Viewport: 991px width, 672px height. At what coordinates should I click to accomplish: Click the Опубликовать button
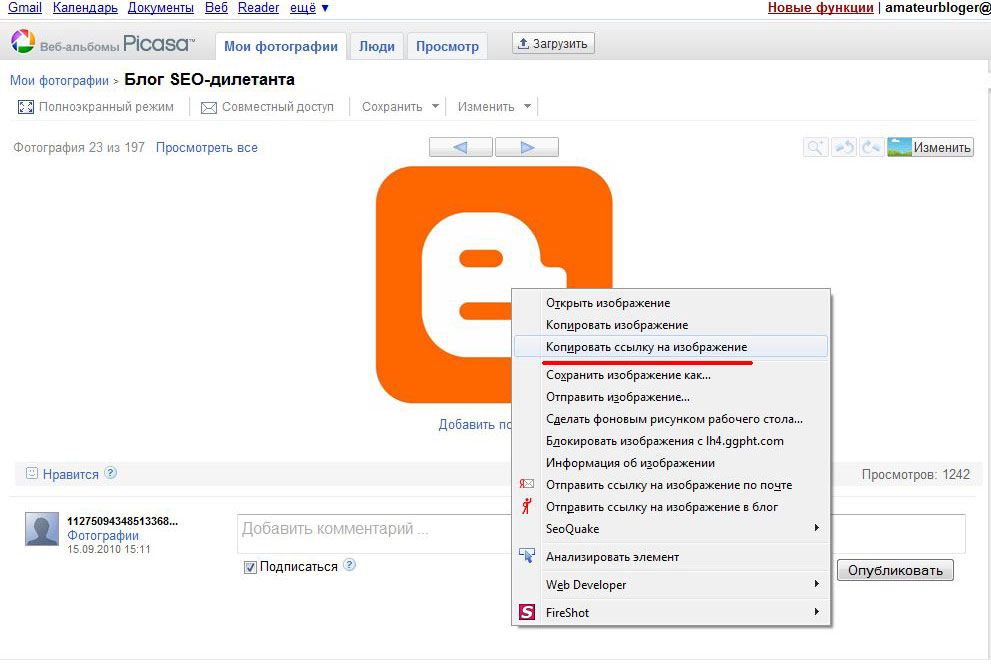click(895, 570)
